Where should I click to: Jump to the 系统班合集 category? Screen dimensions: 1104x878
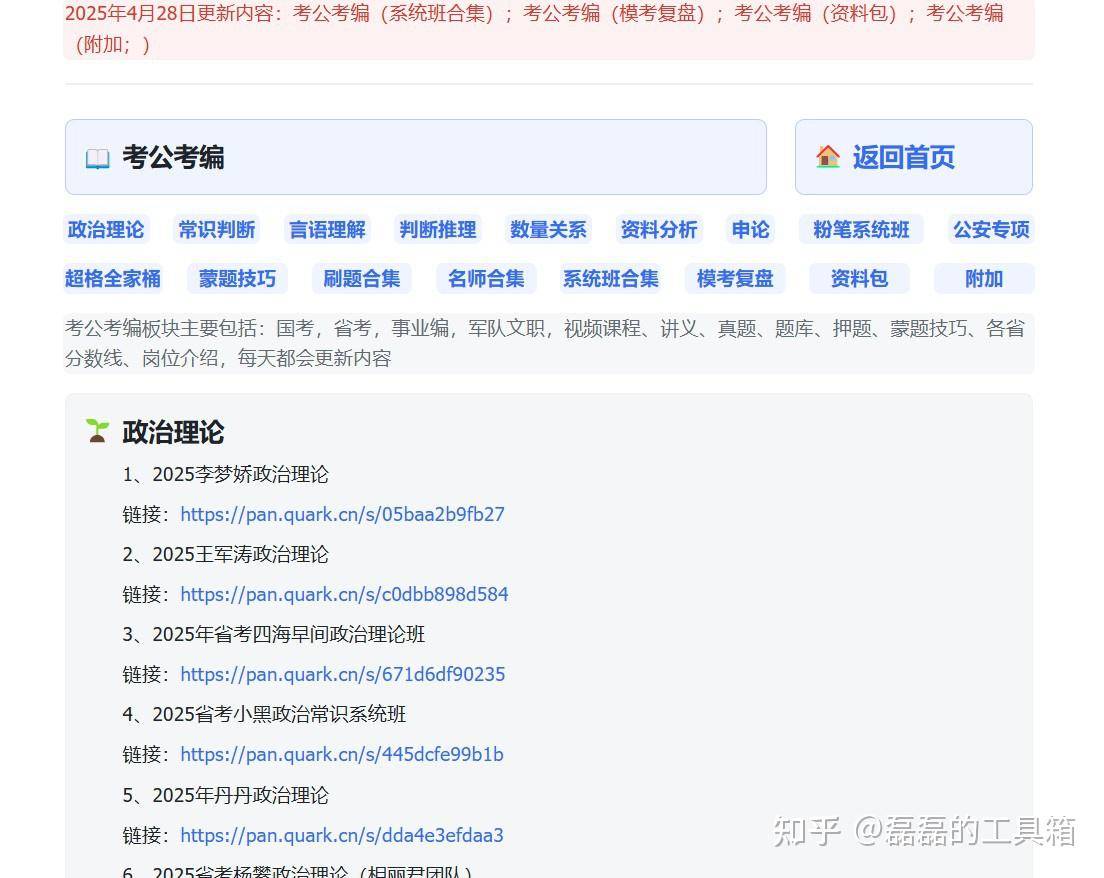click(610, 279)
